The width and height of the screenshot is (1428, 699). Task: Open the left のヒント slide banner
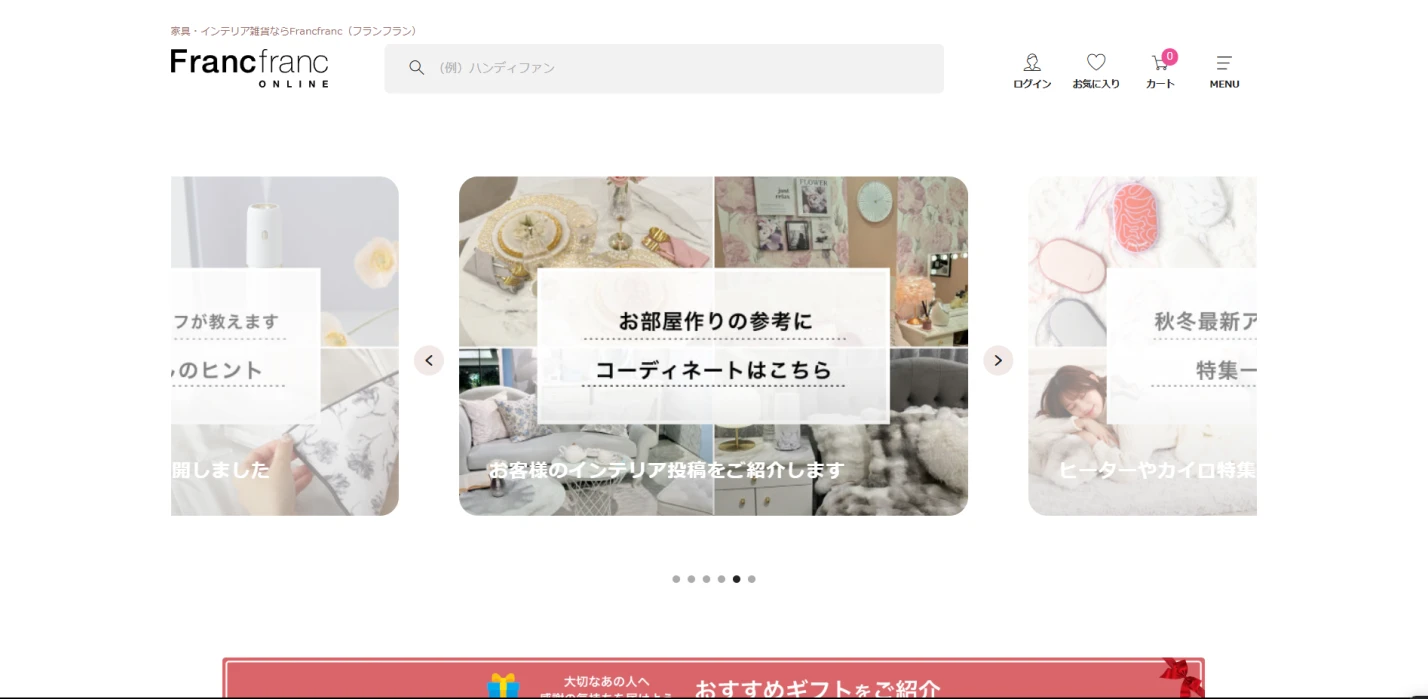tap(285, 346)
